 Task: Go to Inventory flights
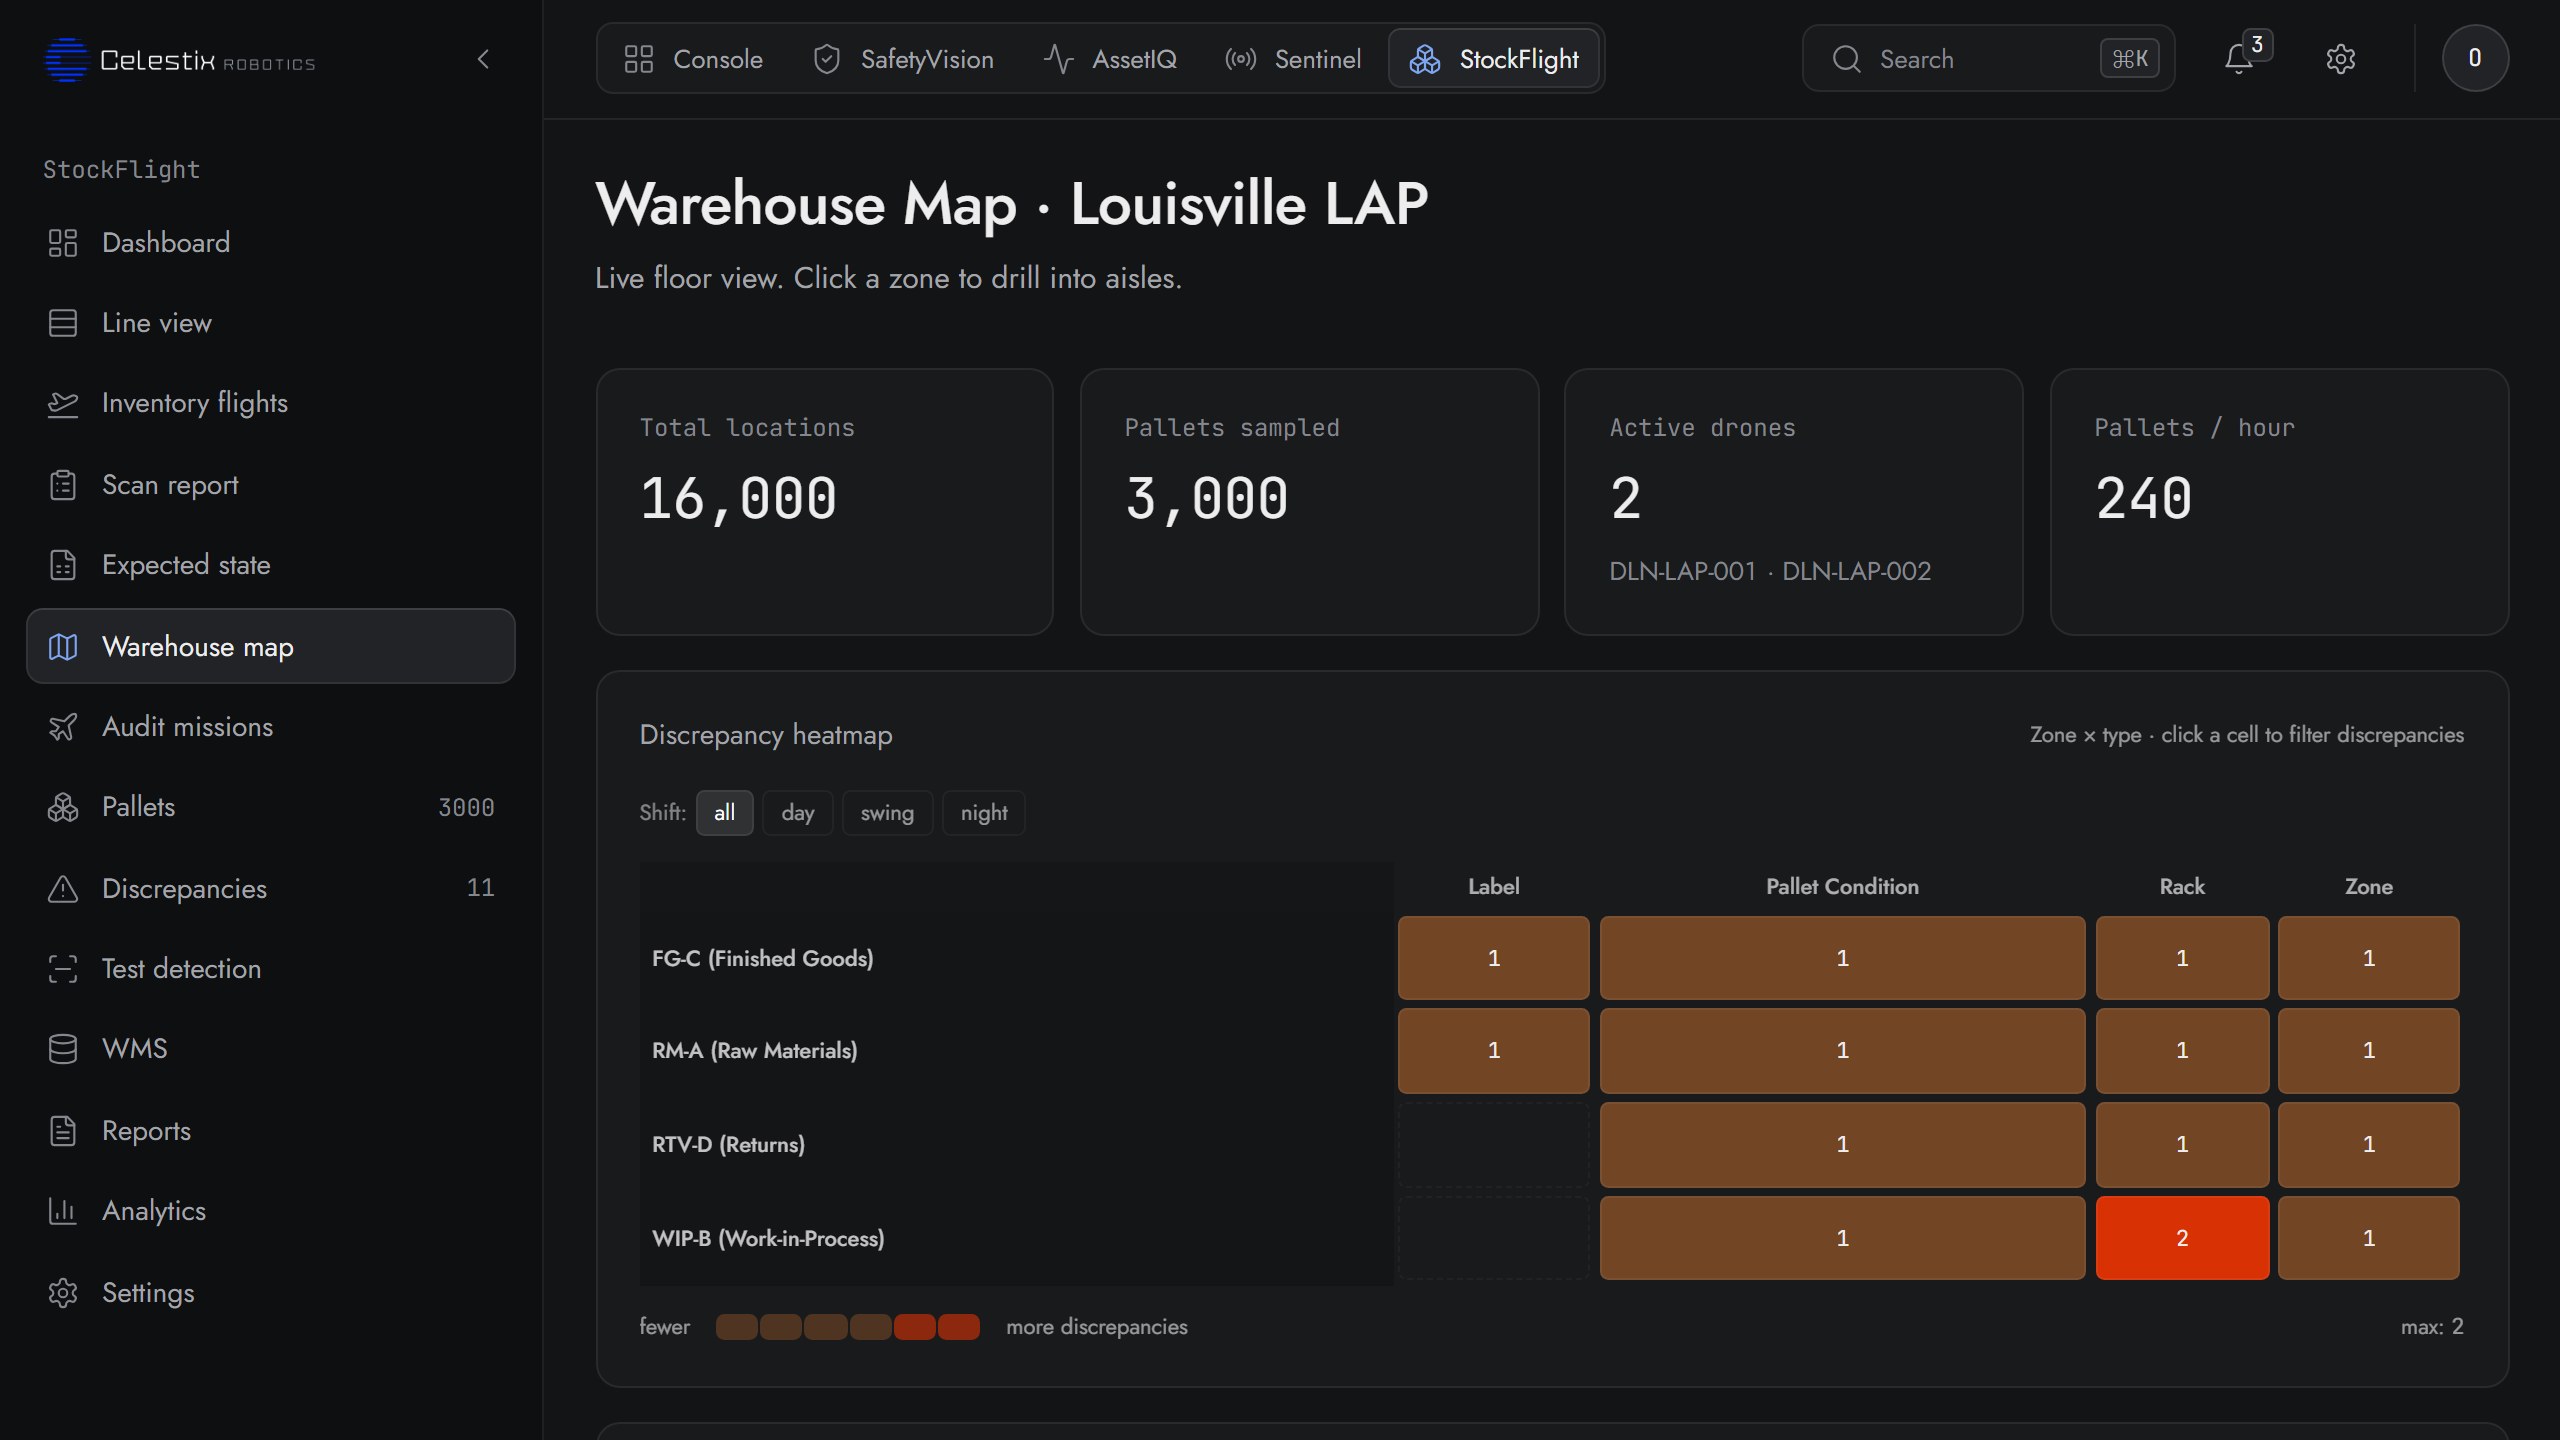(270, 403)
